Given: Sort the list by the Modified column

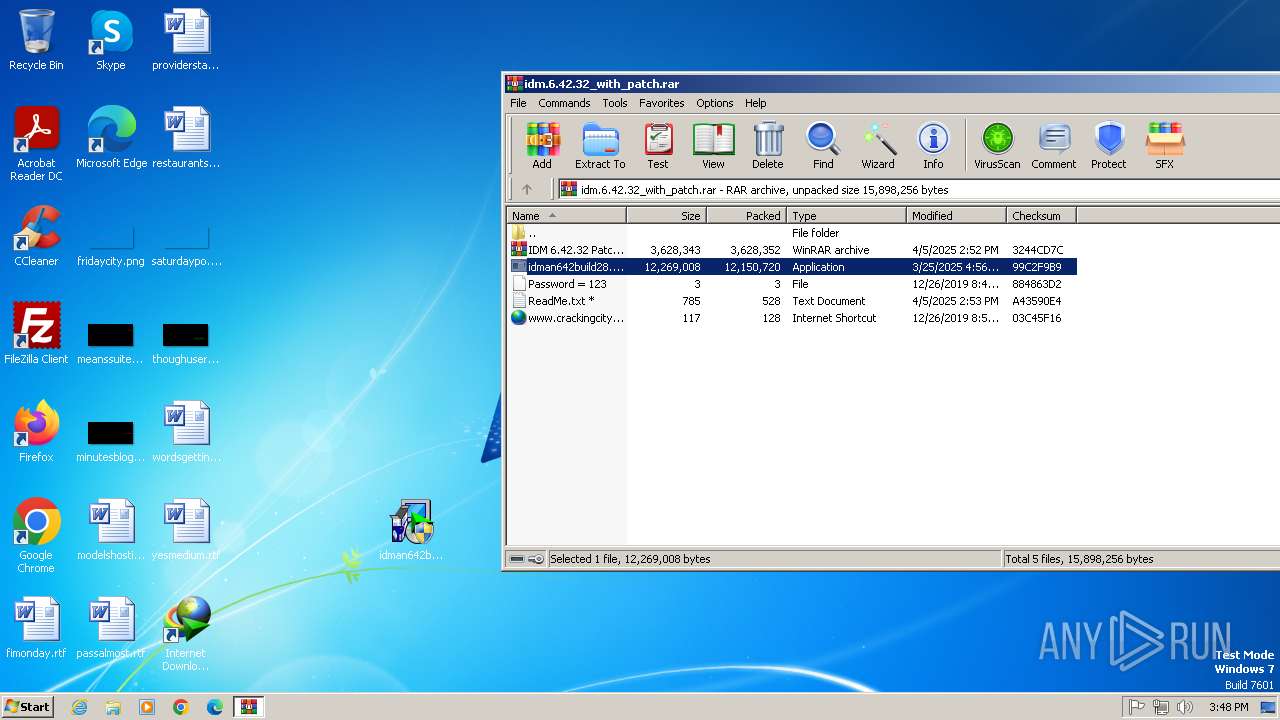Looking at the screenshot, I should [956, 215].
